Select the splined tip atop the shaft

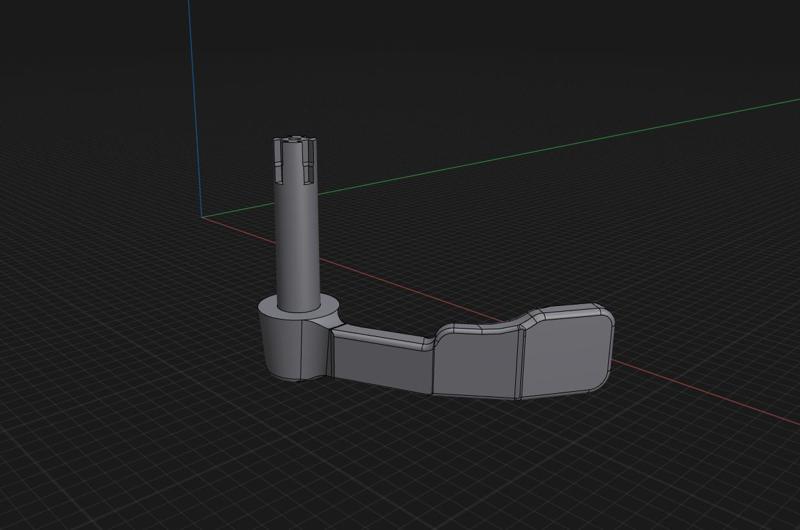pyautogui.click(x=296, y=160)
